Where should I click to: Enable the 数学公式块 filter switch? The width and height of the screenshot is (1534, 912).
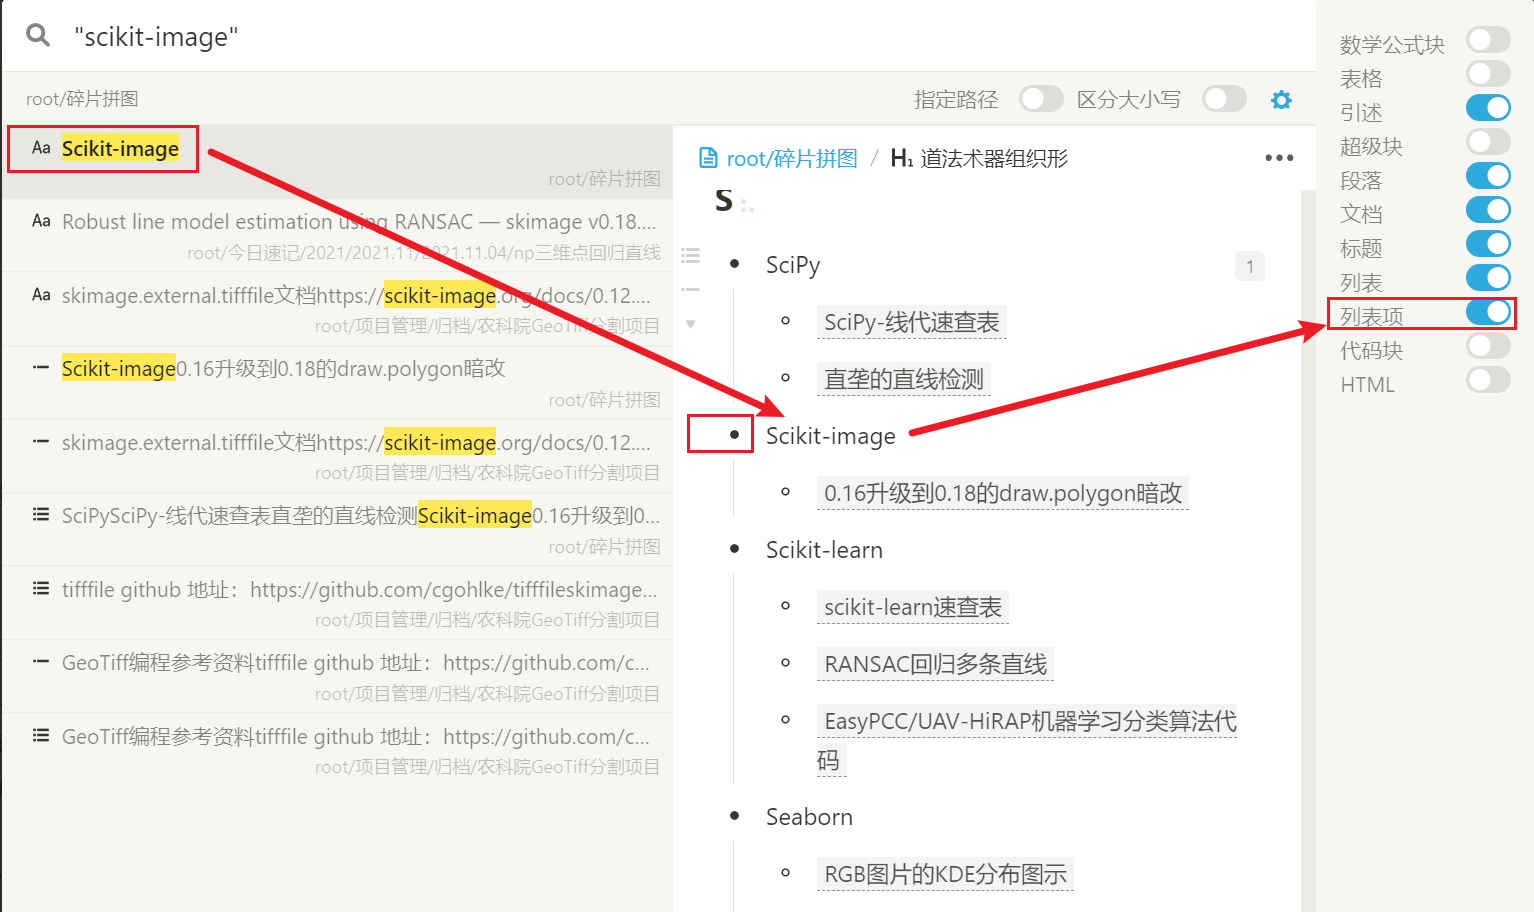click(1488, 40)
